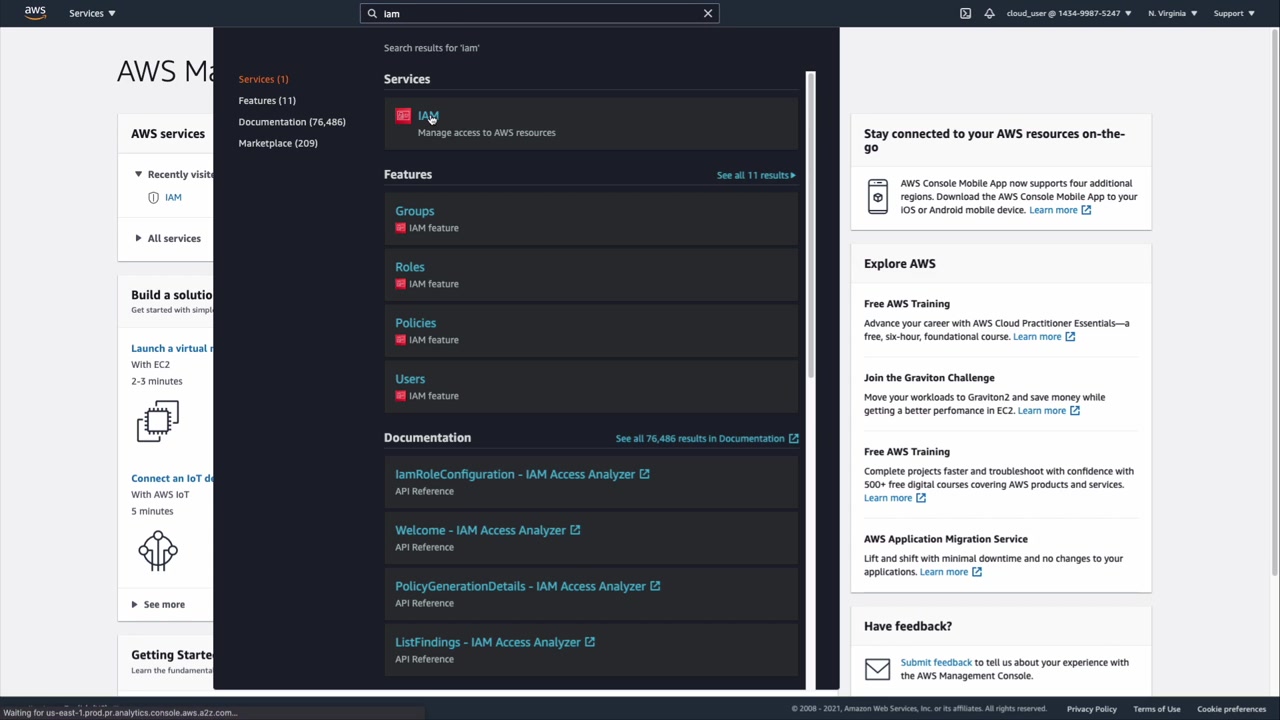Click the AWS IoT device icon
This screenshot has height=720, width=1280.
(158, 550)
